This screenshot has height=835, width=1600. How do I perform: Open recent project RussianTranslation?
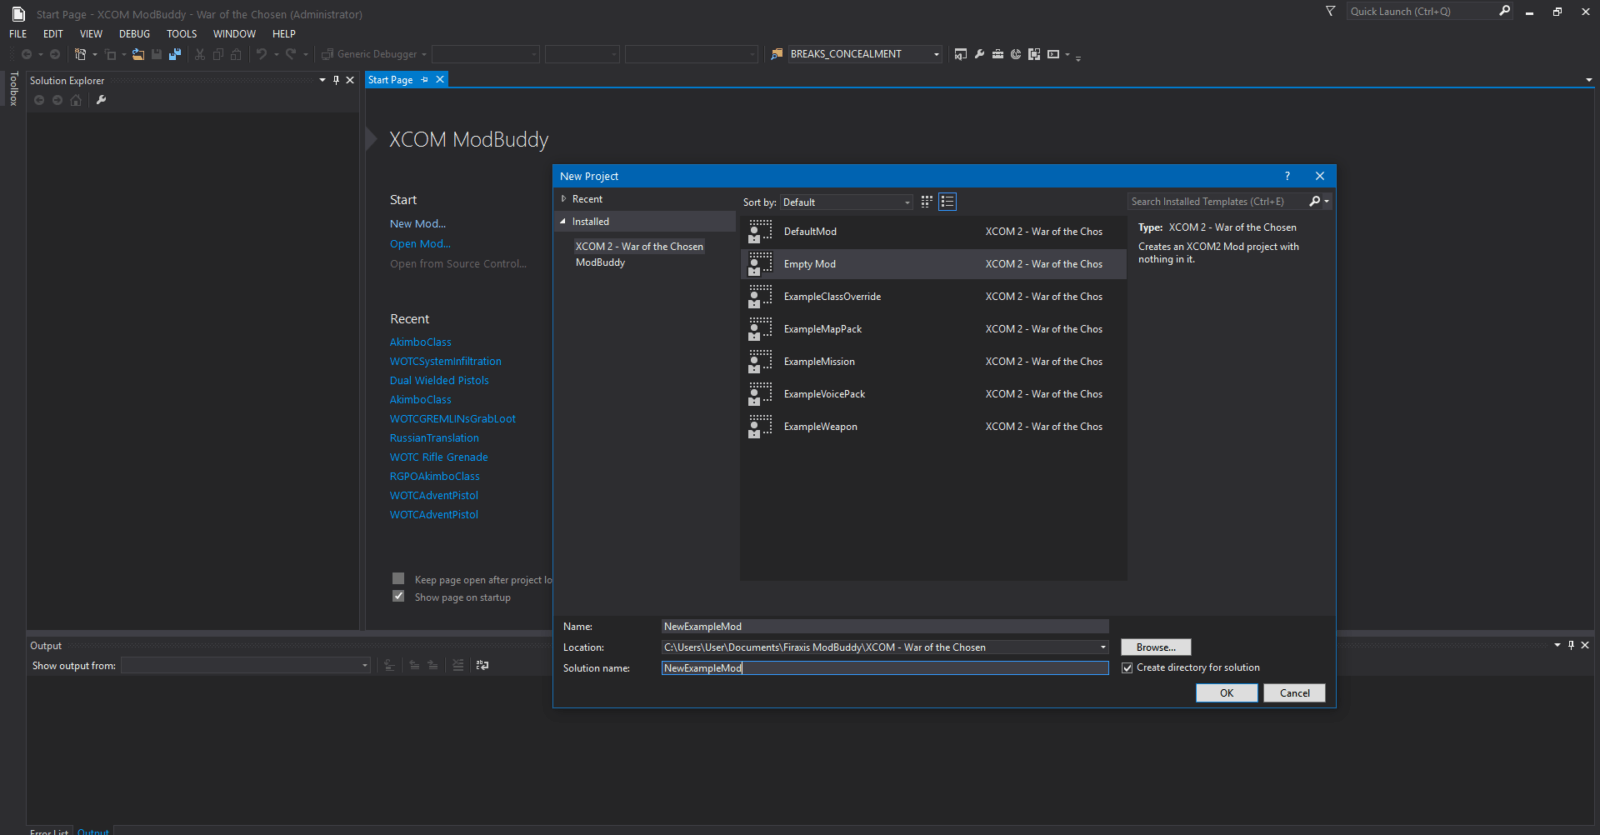pos(434,438)
